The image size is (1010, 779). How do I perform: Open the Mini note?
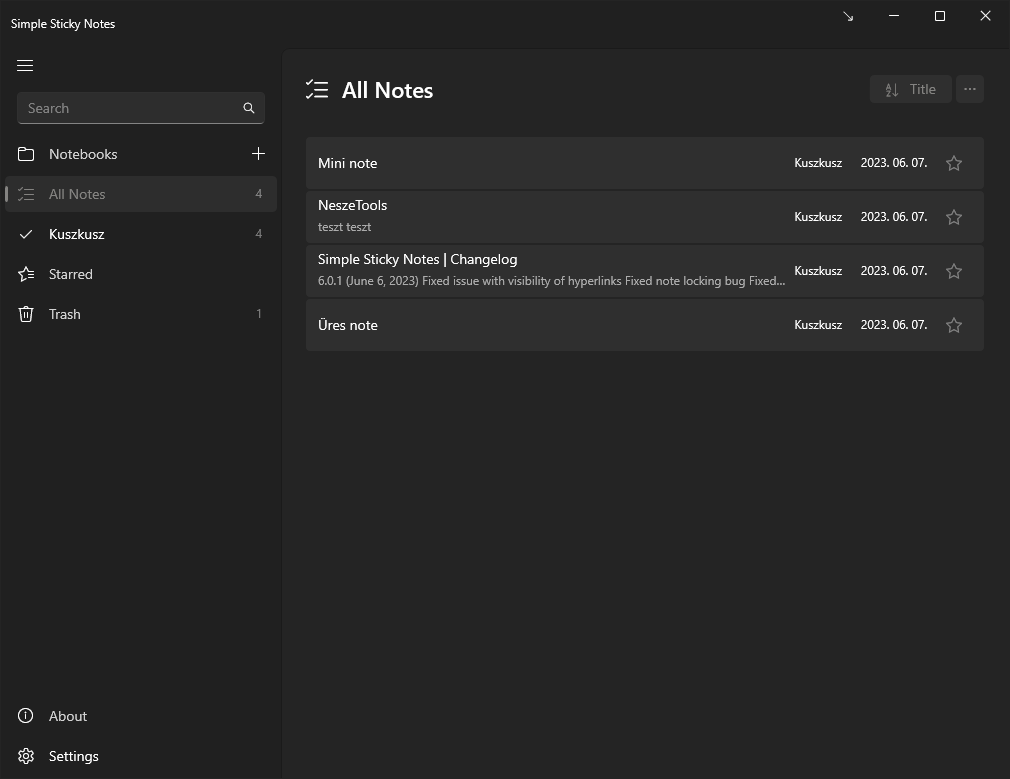(x=645, y=163)
